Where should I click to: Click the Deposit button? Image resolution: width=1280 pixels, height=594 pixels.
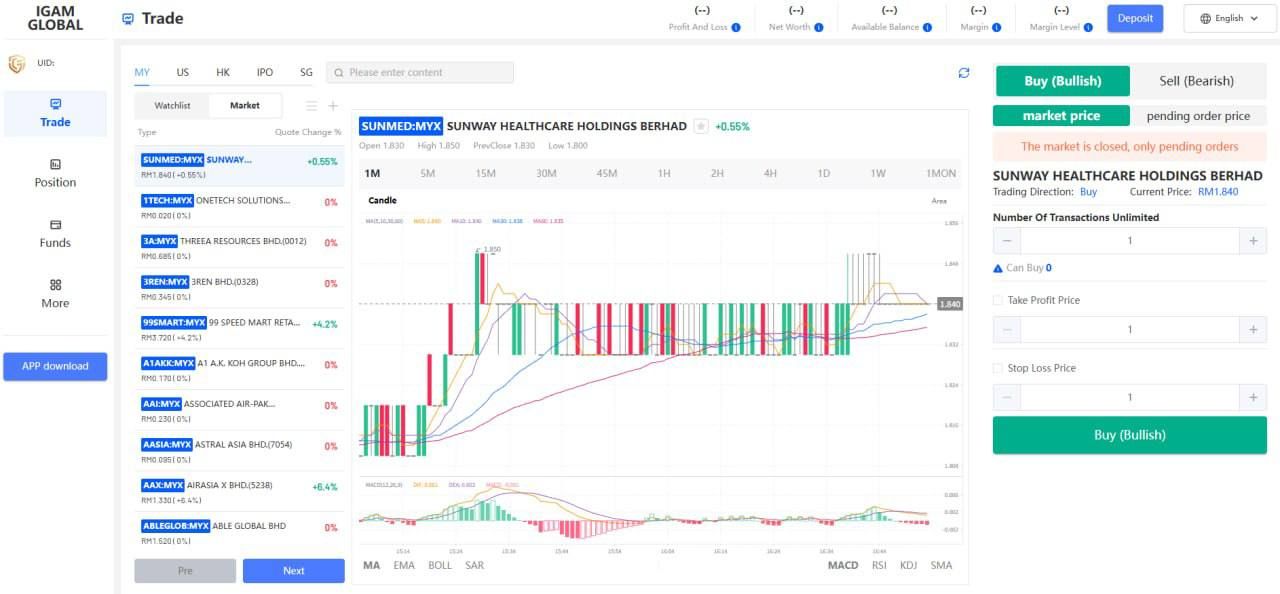pos(1134,18)
